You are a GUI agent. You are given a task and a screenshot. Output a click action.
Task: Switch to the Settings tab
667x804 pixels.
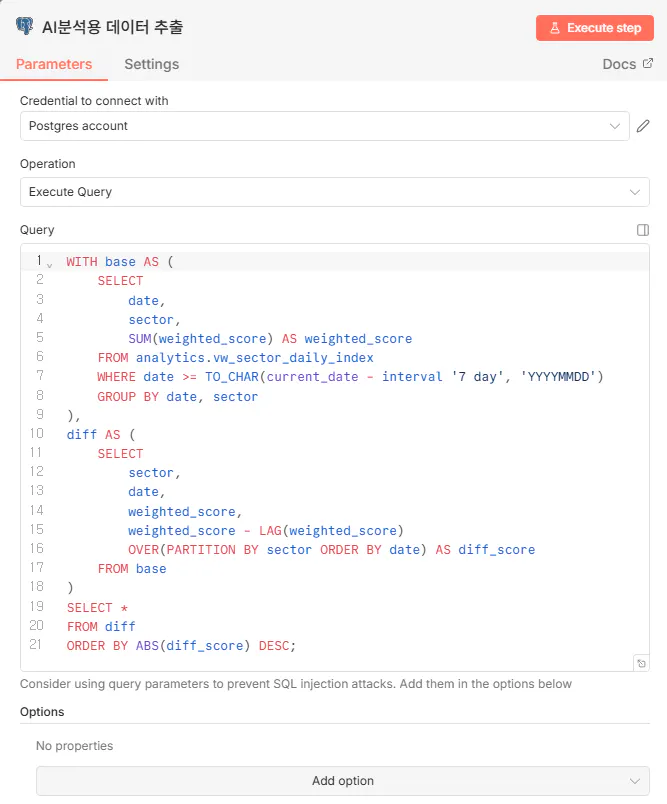point(151,64)
